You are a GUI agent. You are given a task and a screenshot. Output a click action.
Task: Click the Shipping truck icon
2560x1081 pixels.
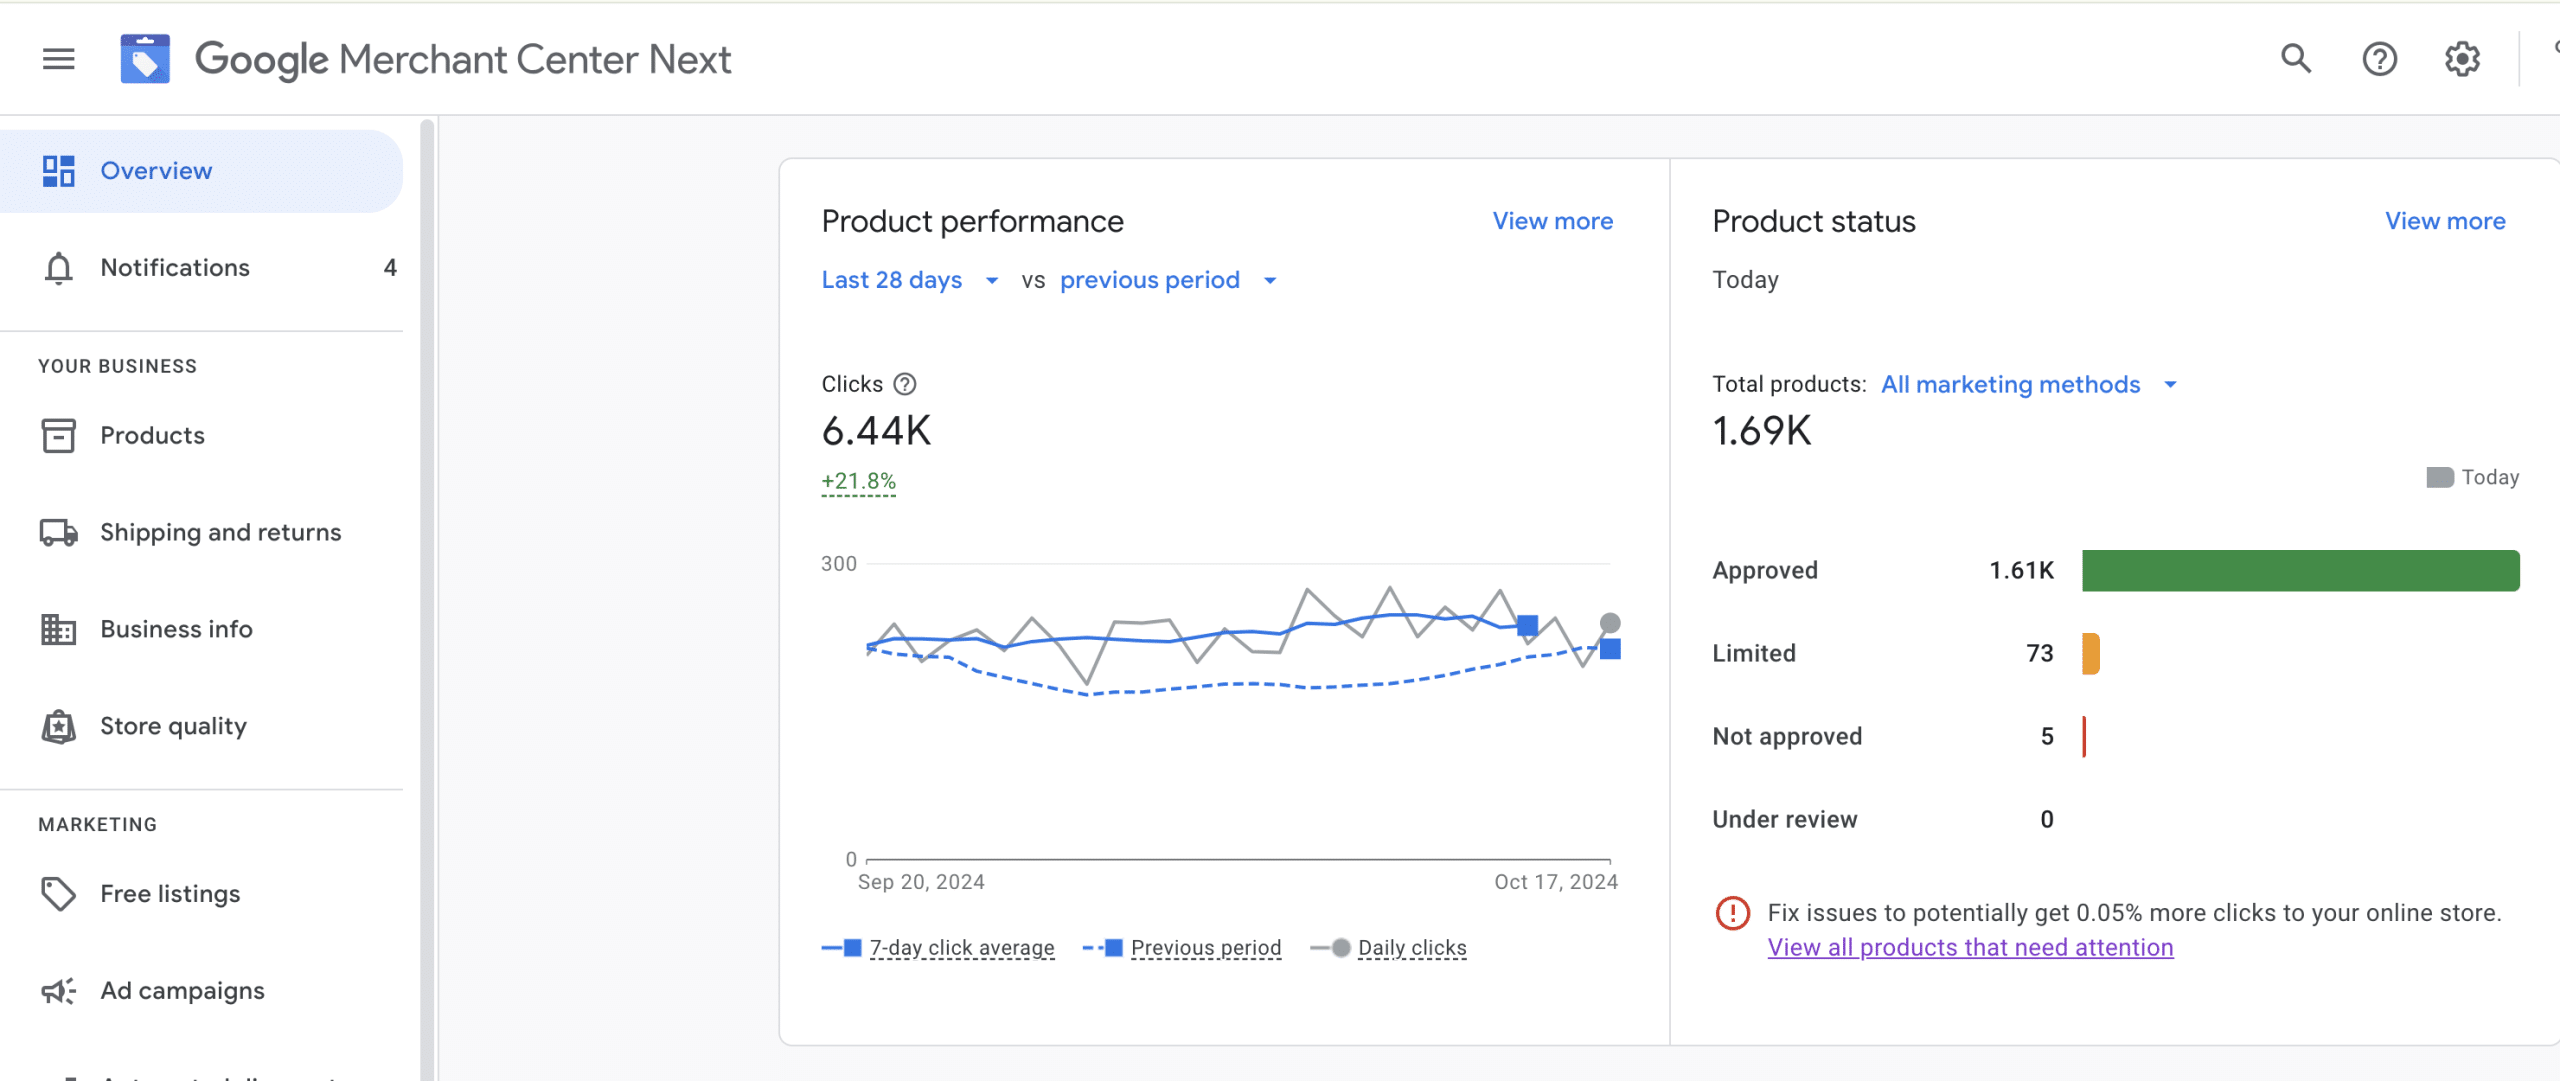(59, 533)
